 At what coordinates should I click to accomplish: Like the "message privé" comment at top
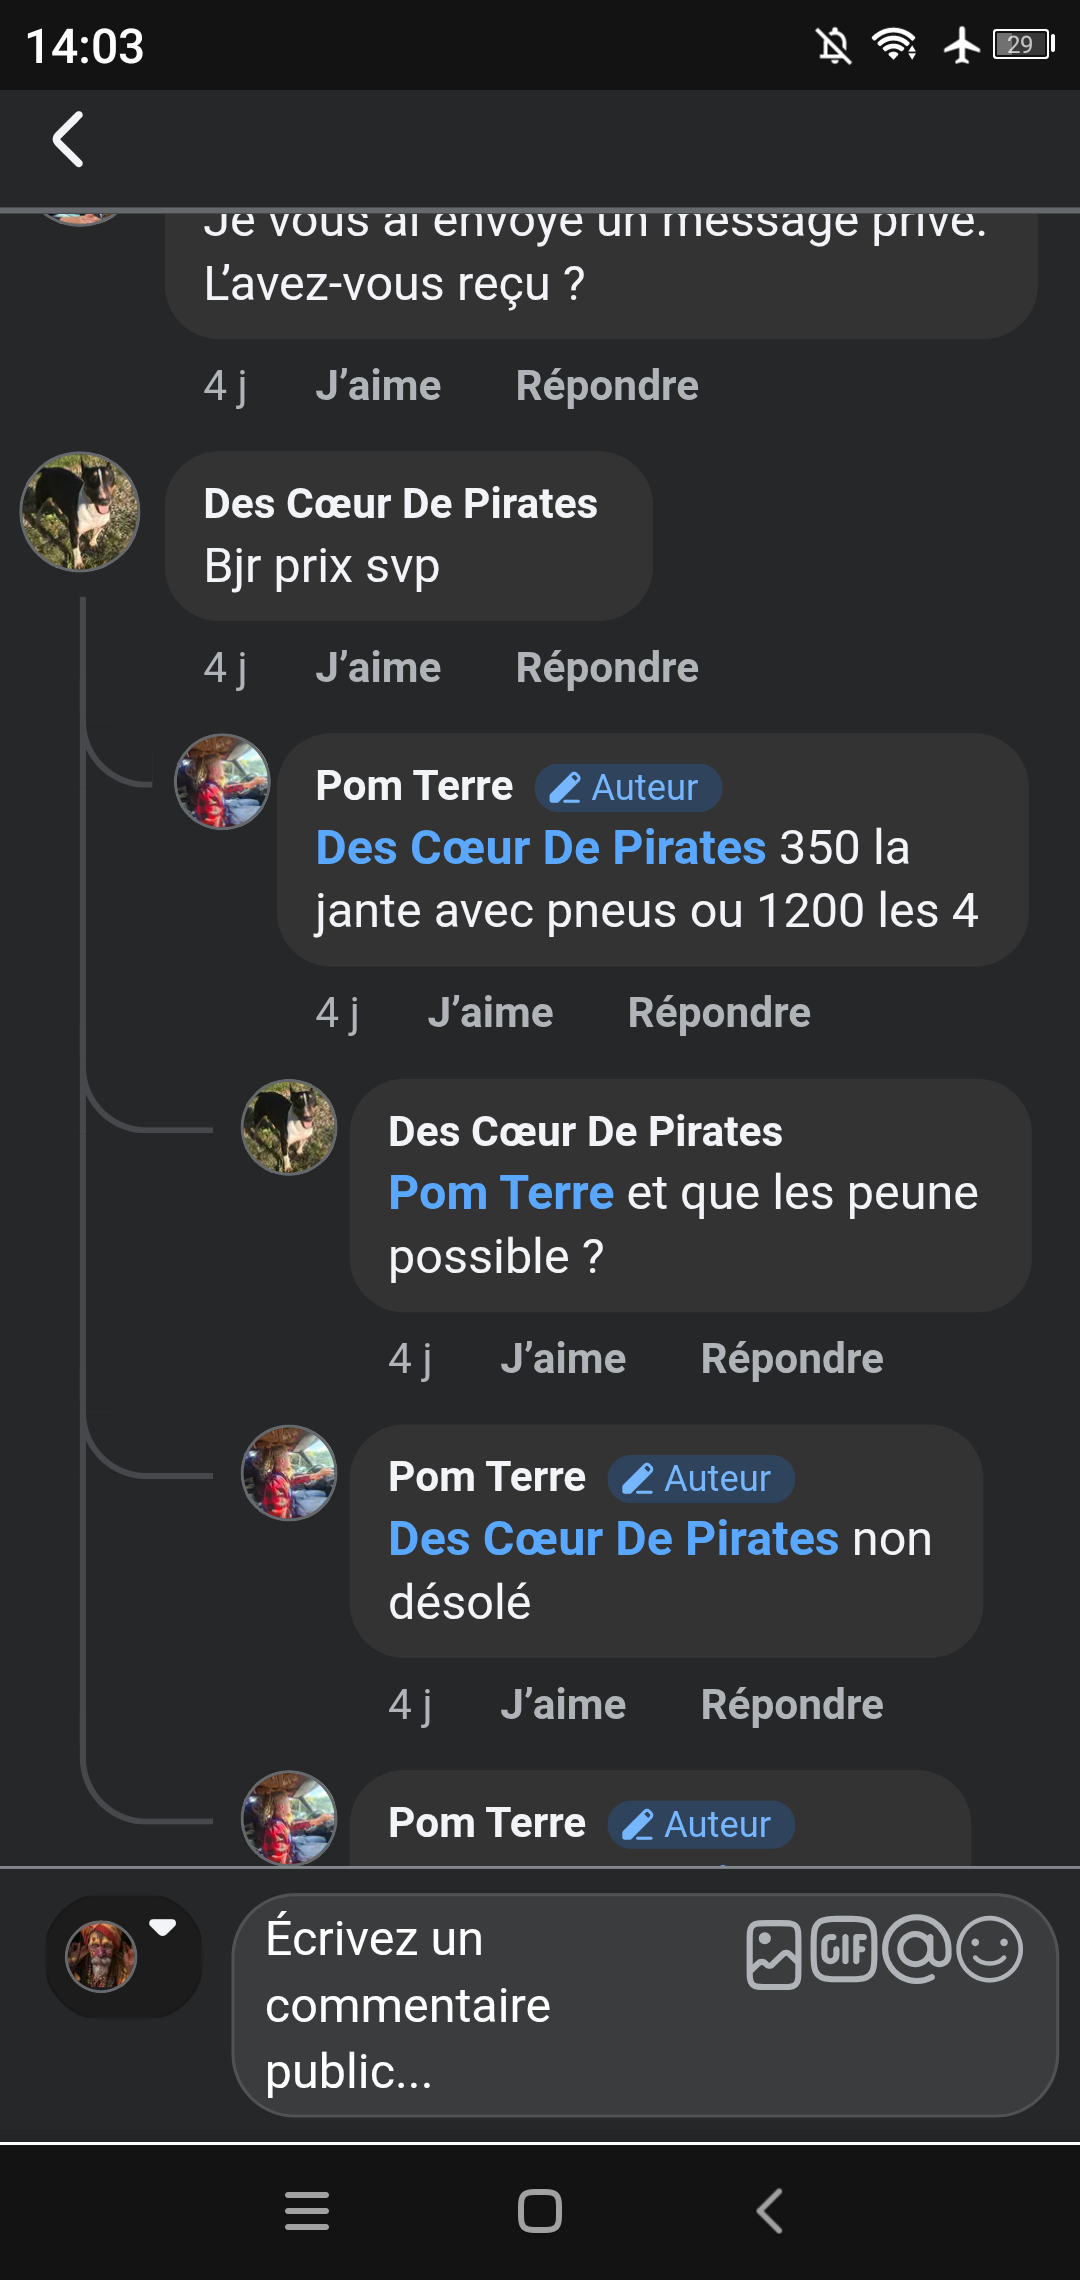click(x=378, y=386)
